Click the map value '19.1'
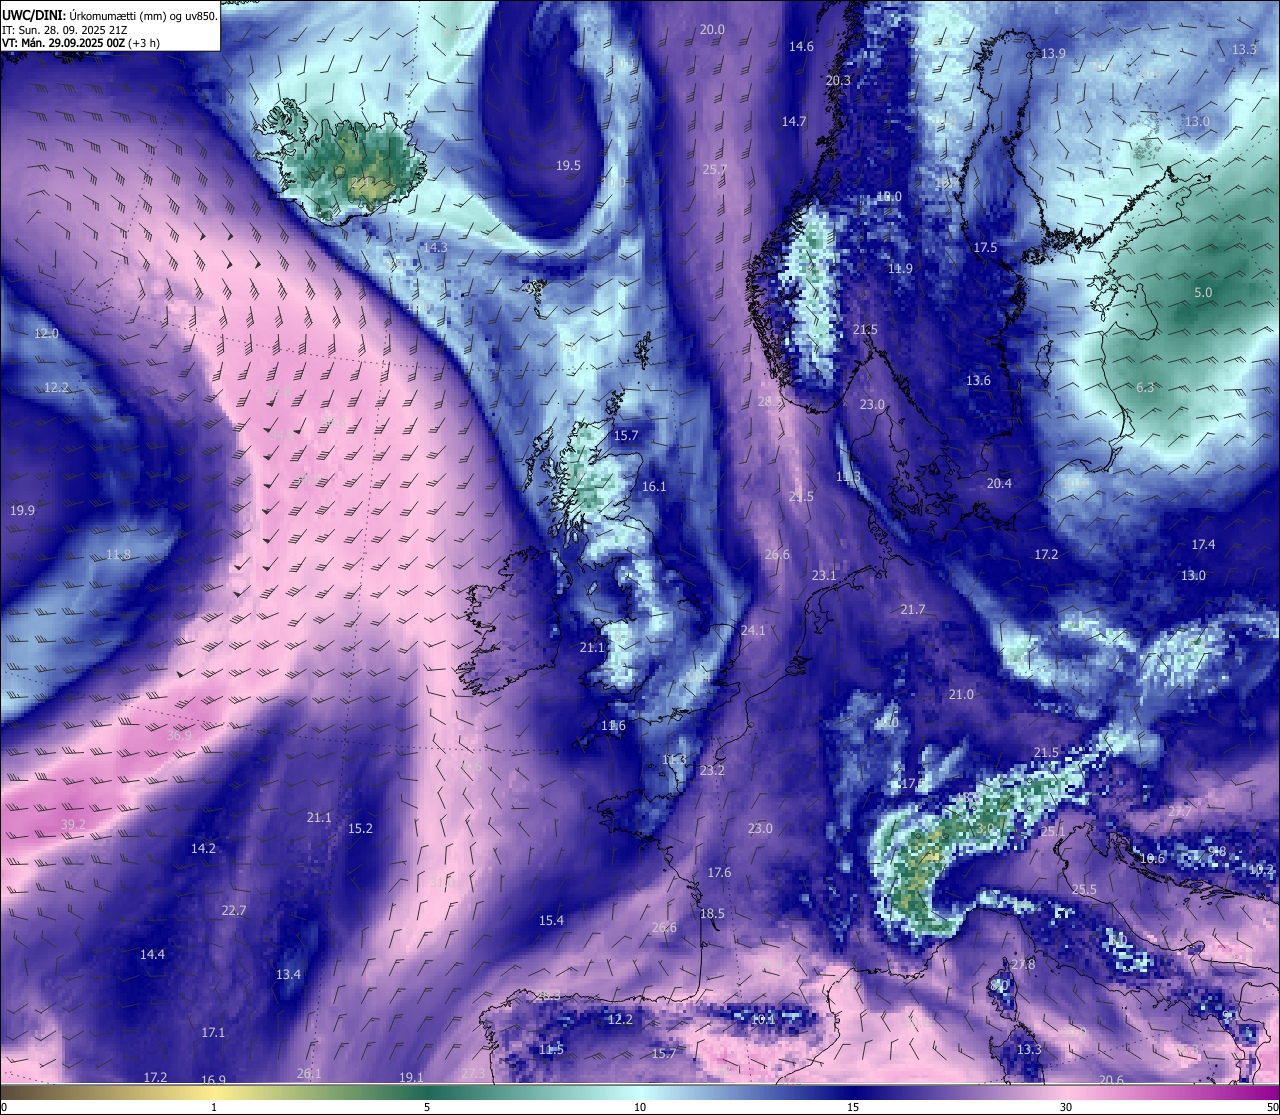The height and width of the screenshot is (1115, 1280). (411, 1078)
